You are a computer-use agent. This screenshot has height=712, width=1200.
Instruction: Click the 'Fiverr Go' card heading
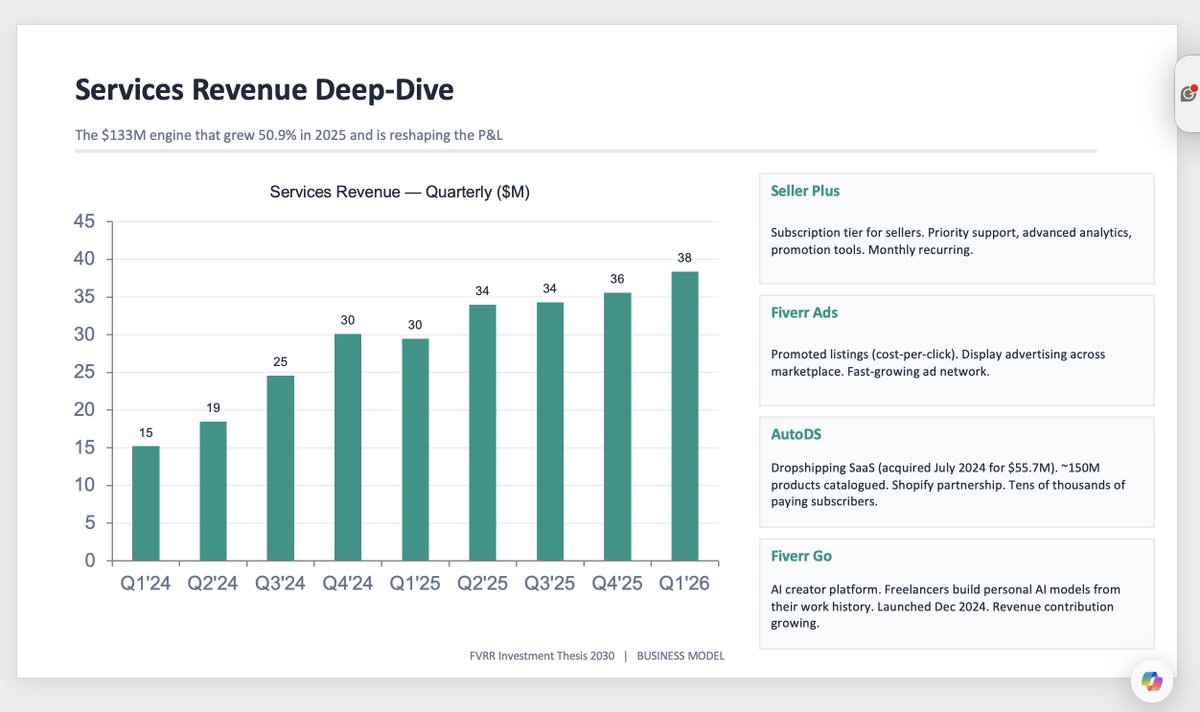click(801, 556)
